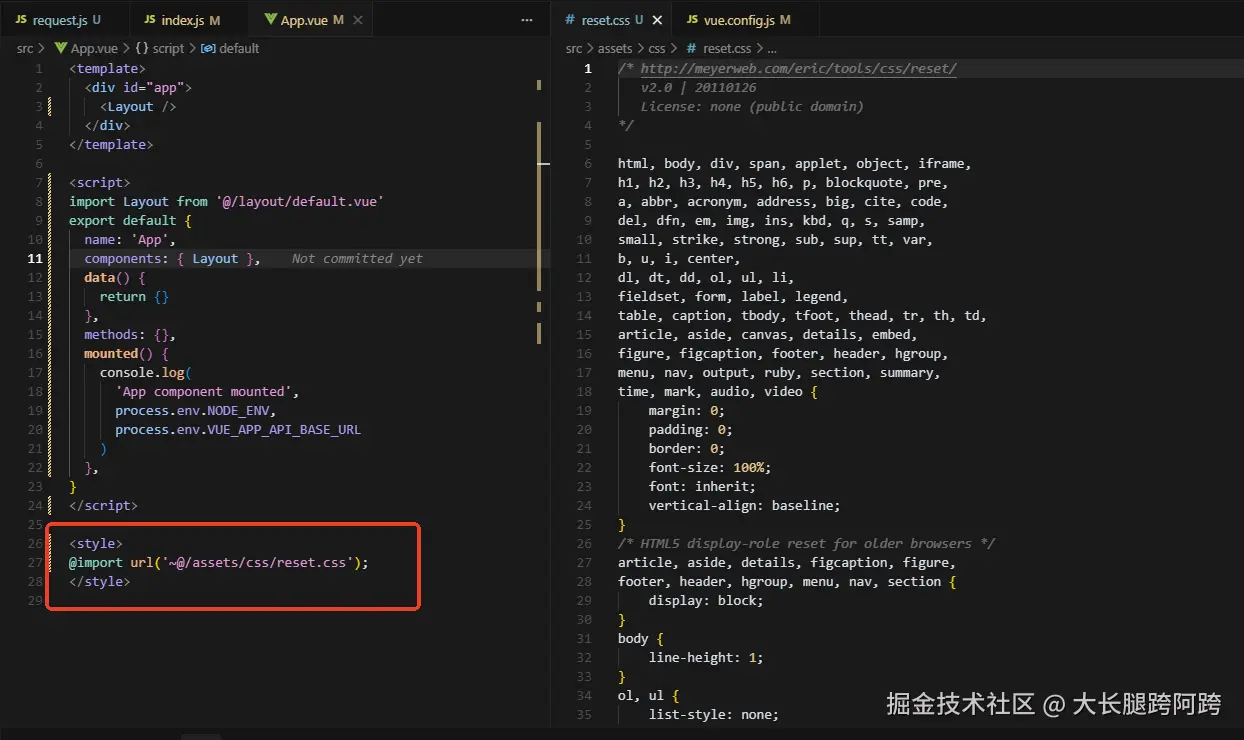The width and height of the screenshot is (1244, 740).
Task: Open the reset.css breadcrumb dropdown
Action: tap(727, 48)
